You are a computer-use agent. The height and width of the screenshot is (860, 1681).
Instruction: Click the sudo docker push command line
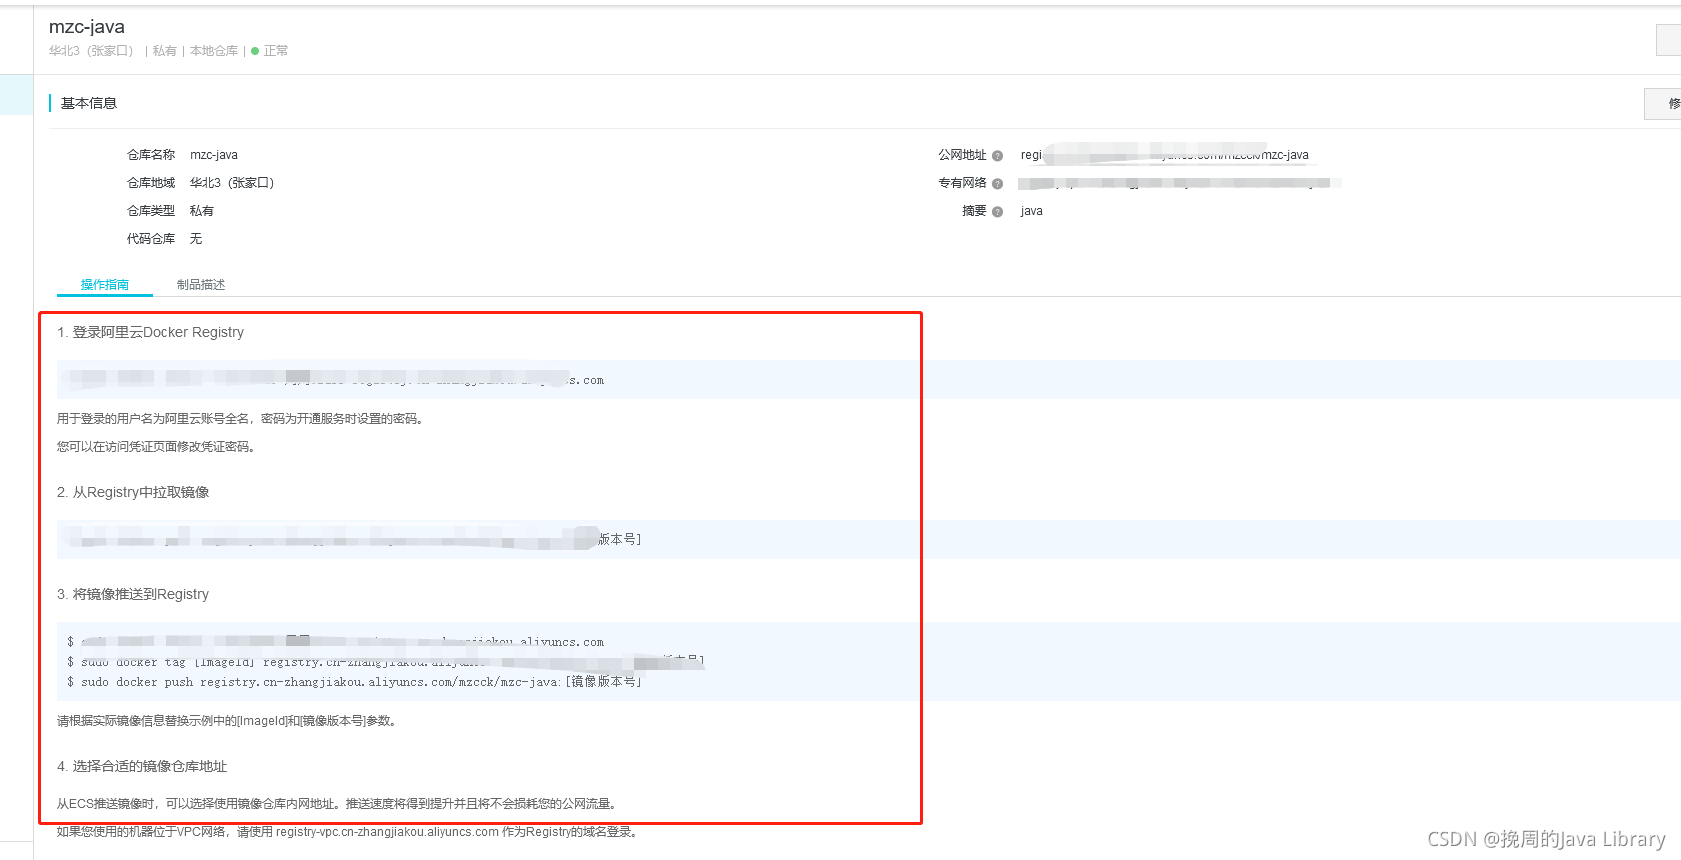(354, 682)
